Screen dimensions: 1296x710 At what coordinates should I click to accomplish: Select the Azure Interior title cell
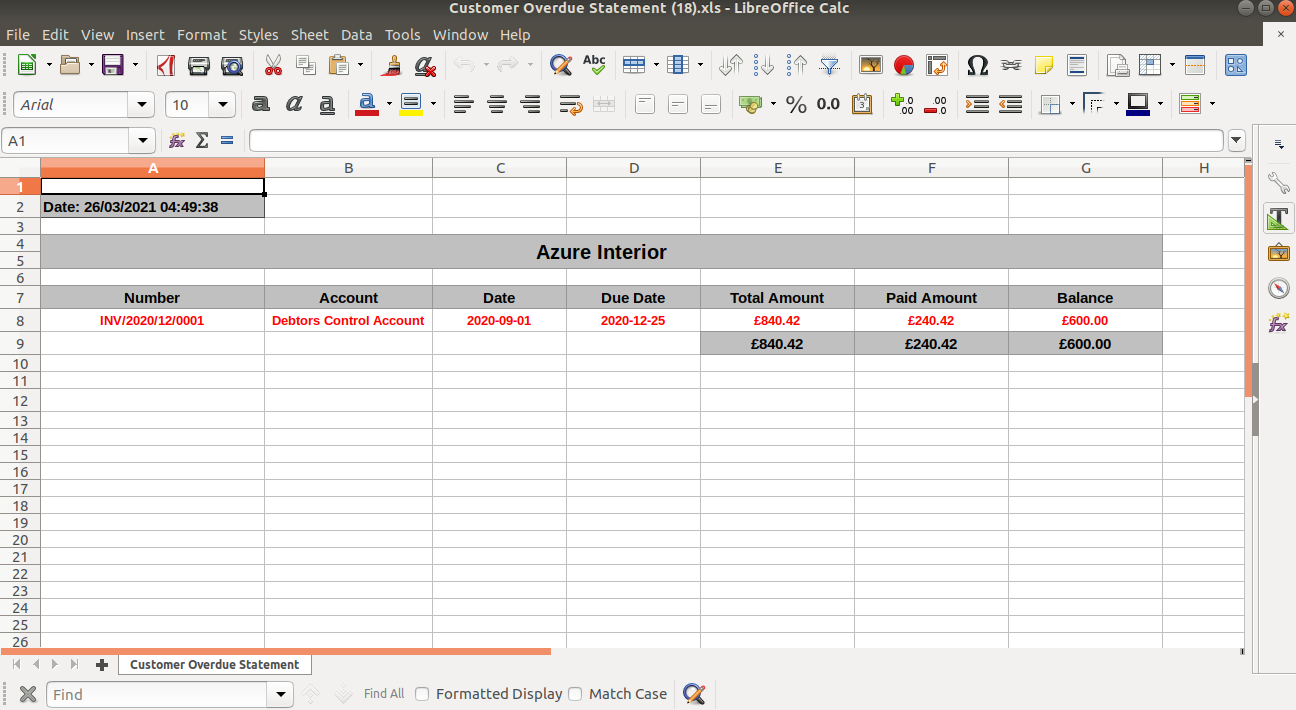(x=601, y=252)
